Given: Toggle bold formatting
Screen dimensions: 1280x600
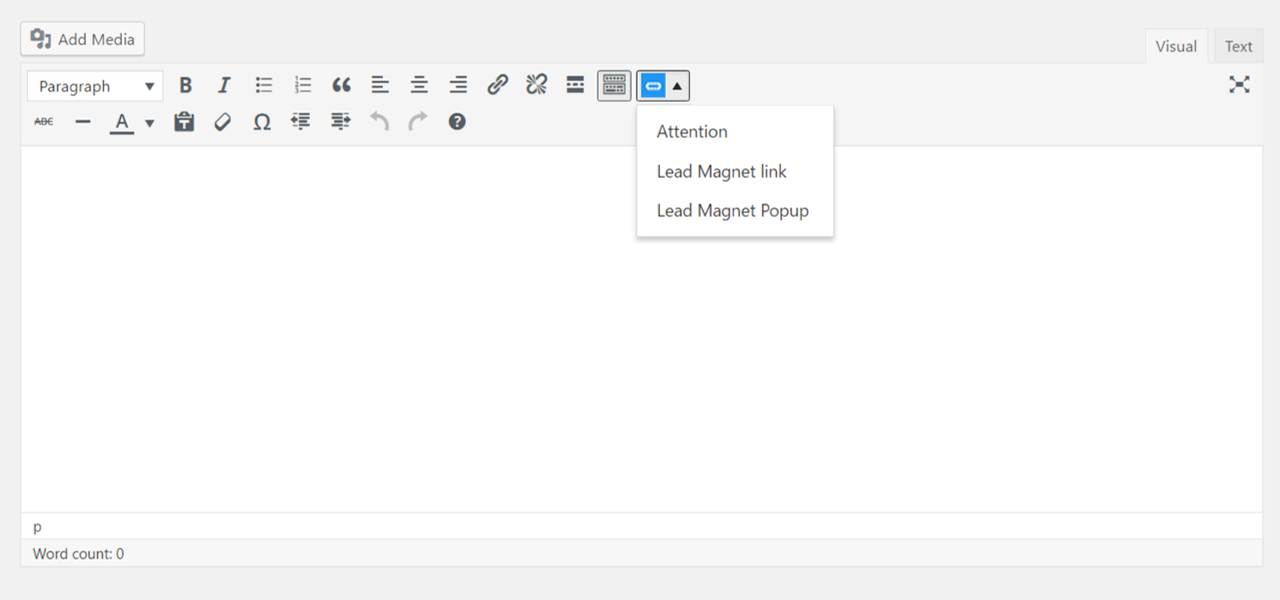Looking at the screenshot, I should coord(185,86).
